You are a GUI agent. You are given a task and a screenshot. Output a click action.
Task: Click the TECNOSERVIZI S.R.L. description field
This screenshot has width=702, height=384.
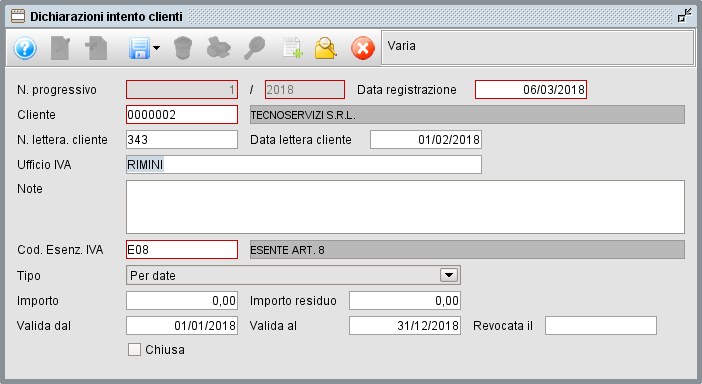tap(467, 115)
